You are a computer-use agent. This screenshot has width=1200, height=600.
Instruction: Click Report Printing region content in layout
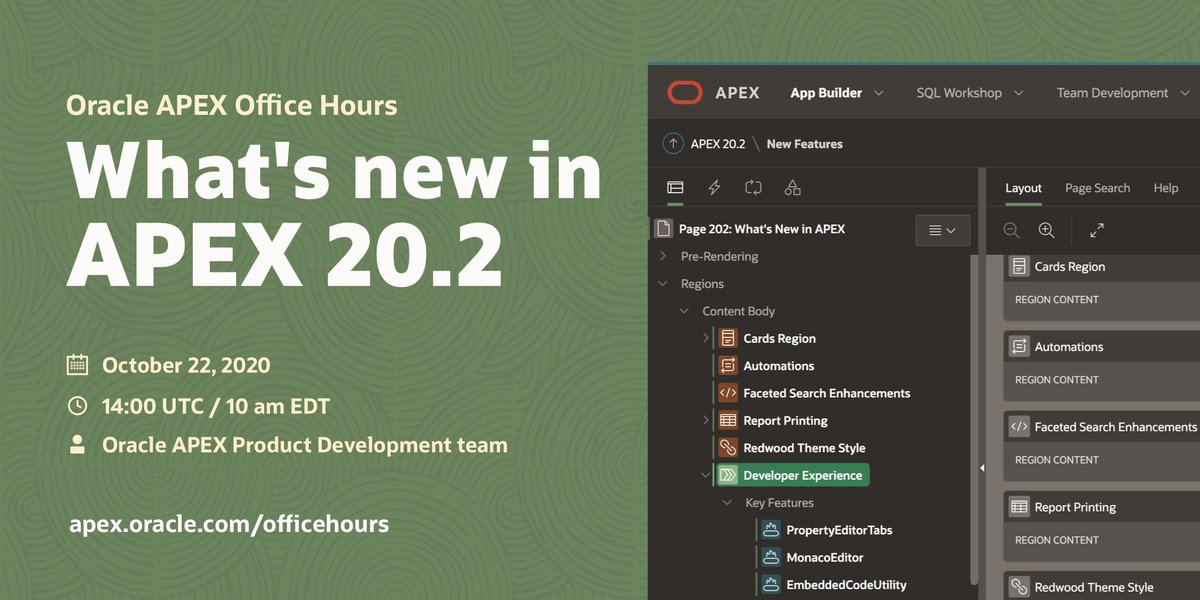click(1101, 540)
